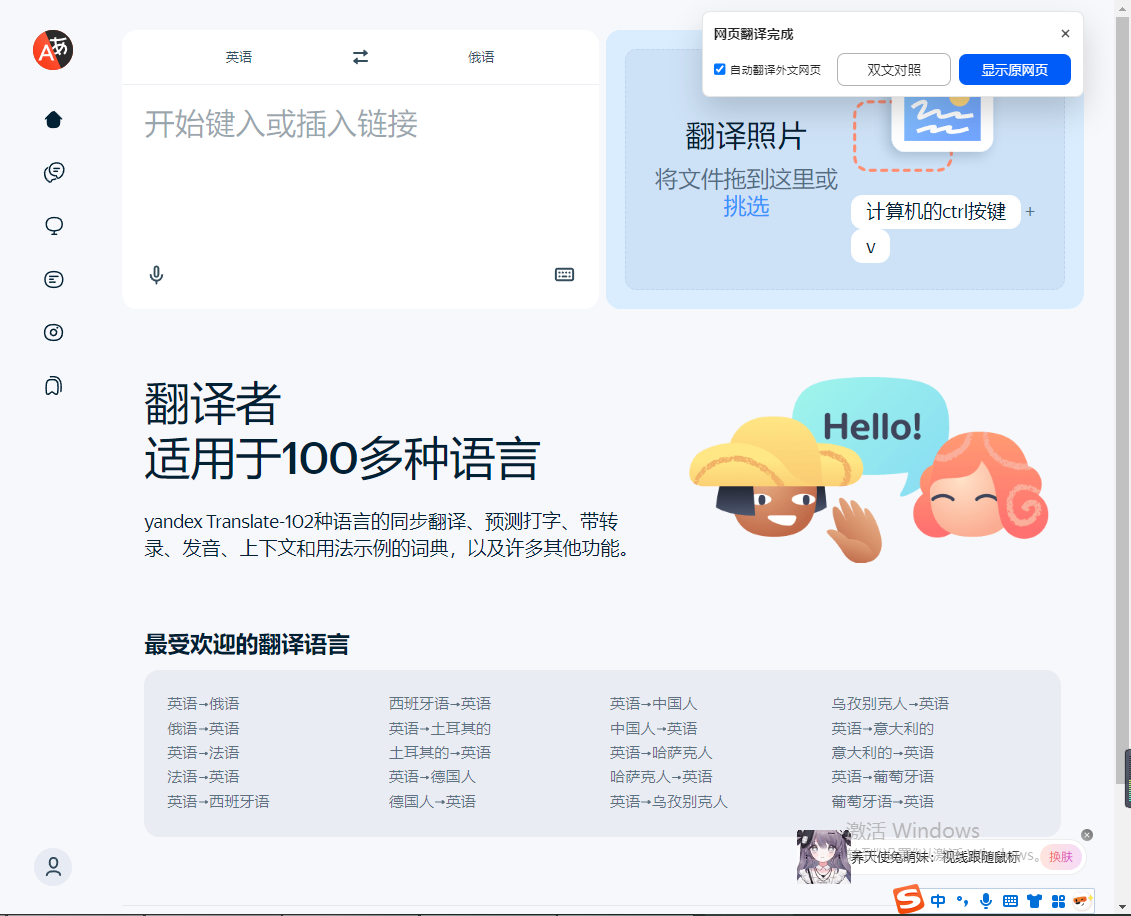
Task: Open 英语→土耳其的 link
Action: click(x=440, y=728)
